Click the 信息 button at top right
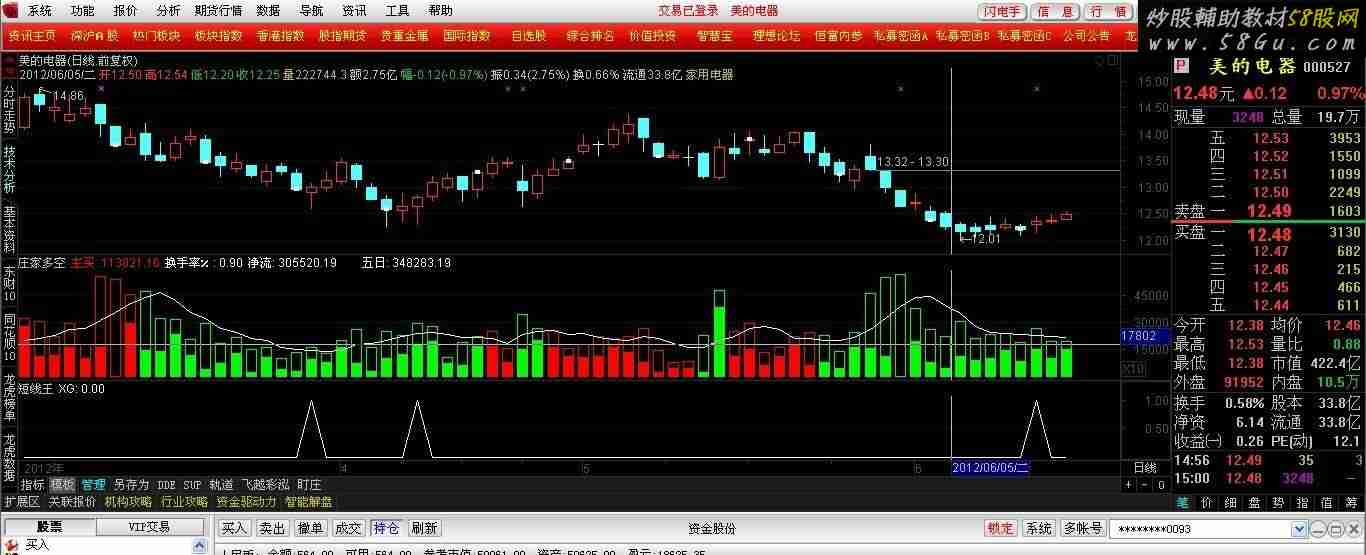 pyautogui.click(x=1055, y=12)
